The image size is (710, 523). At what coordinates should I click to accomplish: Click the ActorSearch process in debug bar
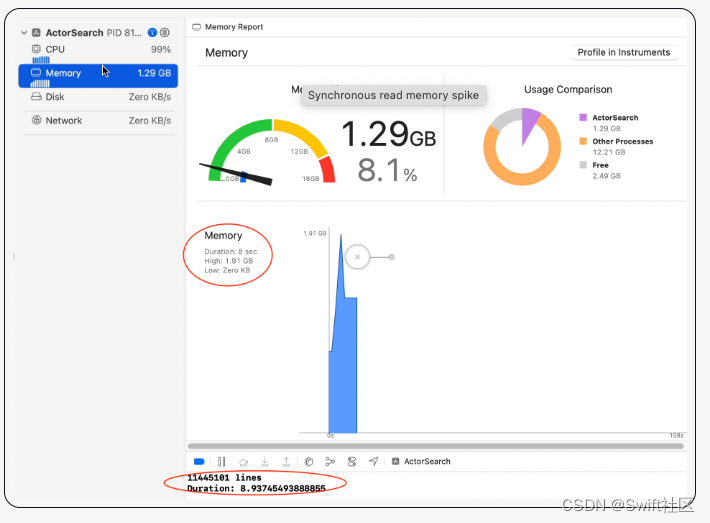[421, 461]
